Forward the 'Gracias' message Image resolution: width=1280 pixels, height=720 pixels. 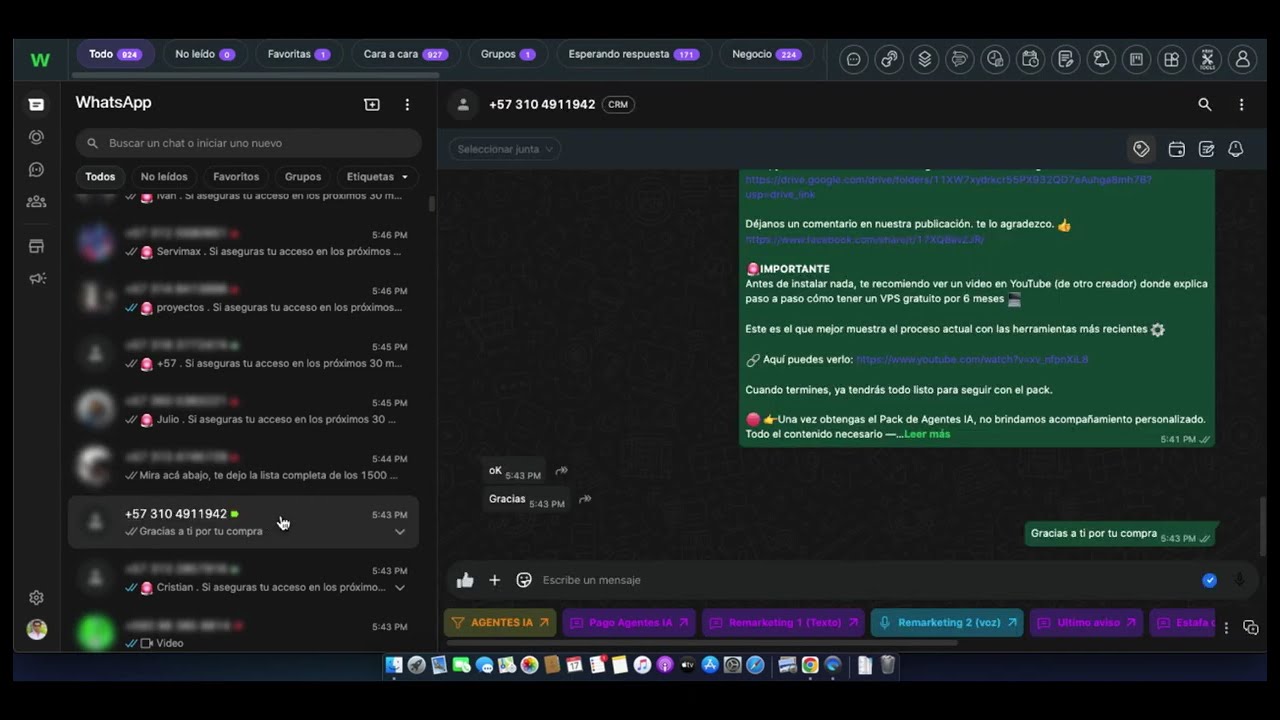click(585, 499)
